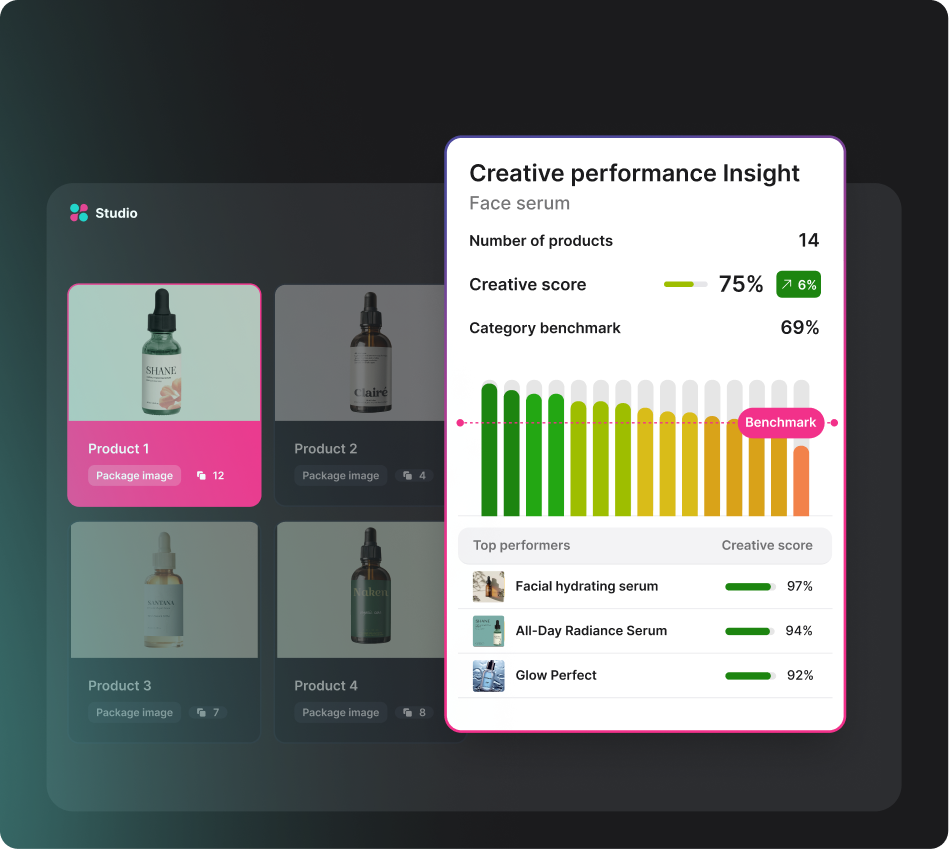Select the Glow Perfect row name

tap(556, 676)
